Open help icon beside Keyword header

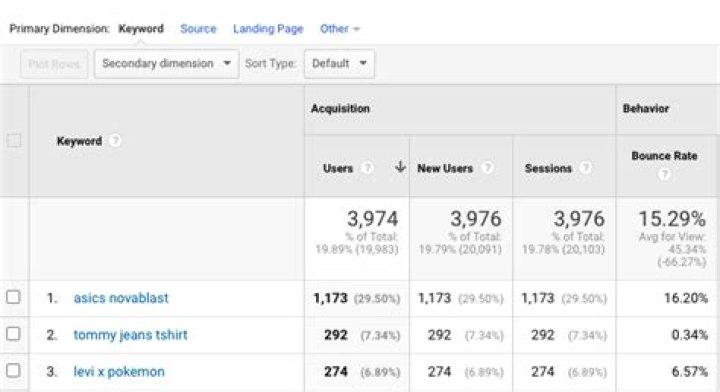pos(115,140)
